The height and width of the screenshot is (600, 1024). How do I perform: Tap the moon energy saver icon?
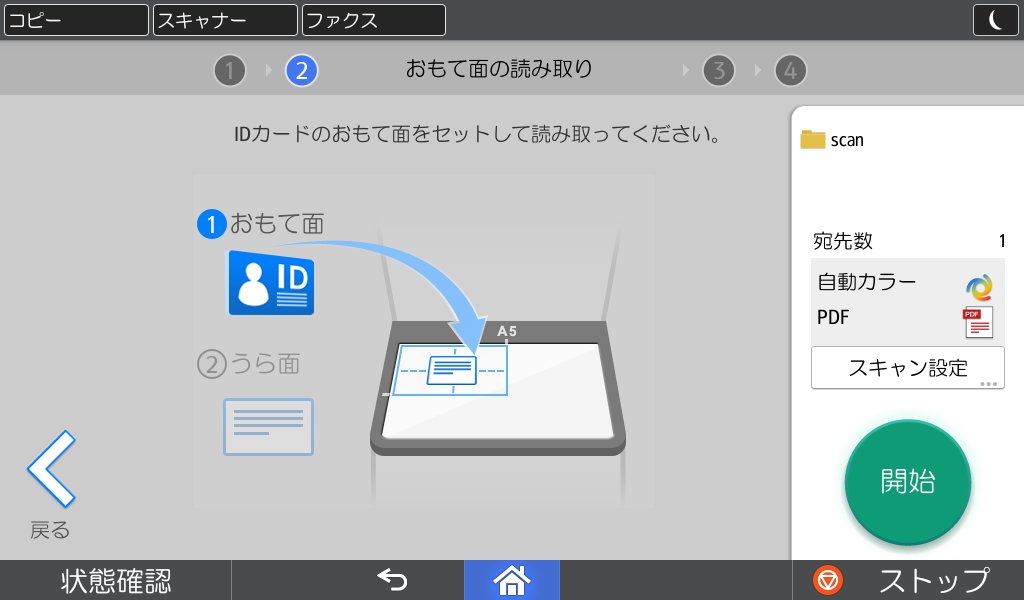[x=995, y=20]
